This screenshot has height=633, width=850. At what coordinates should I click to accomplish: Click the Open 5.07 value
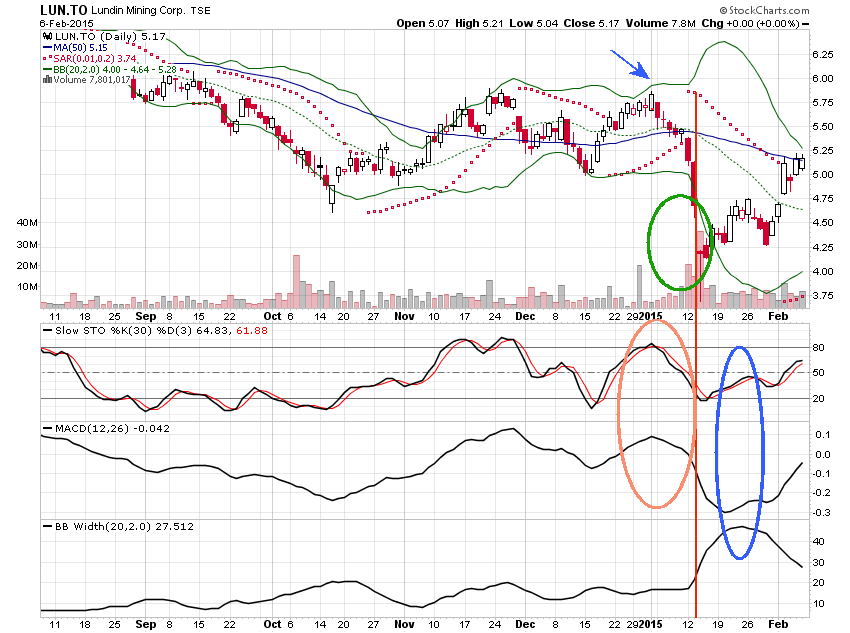coord(422,23)
